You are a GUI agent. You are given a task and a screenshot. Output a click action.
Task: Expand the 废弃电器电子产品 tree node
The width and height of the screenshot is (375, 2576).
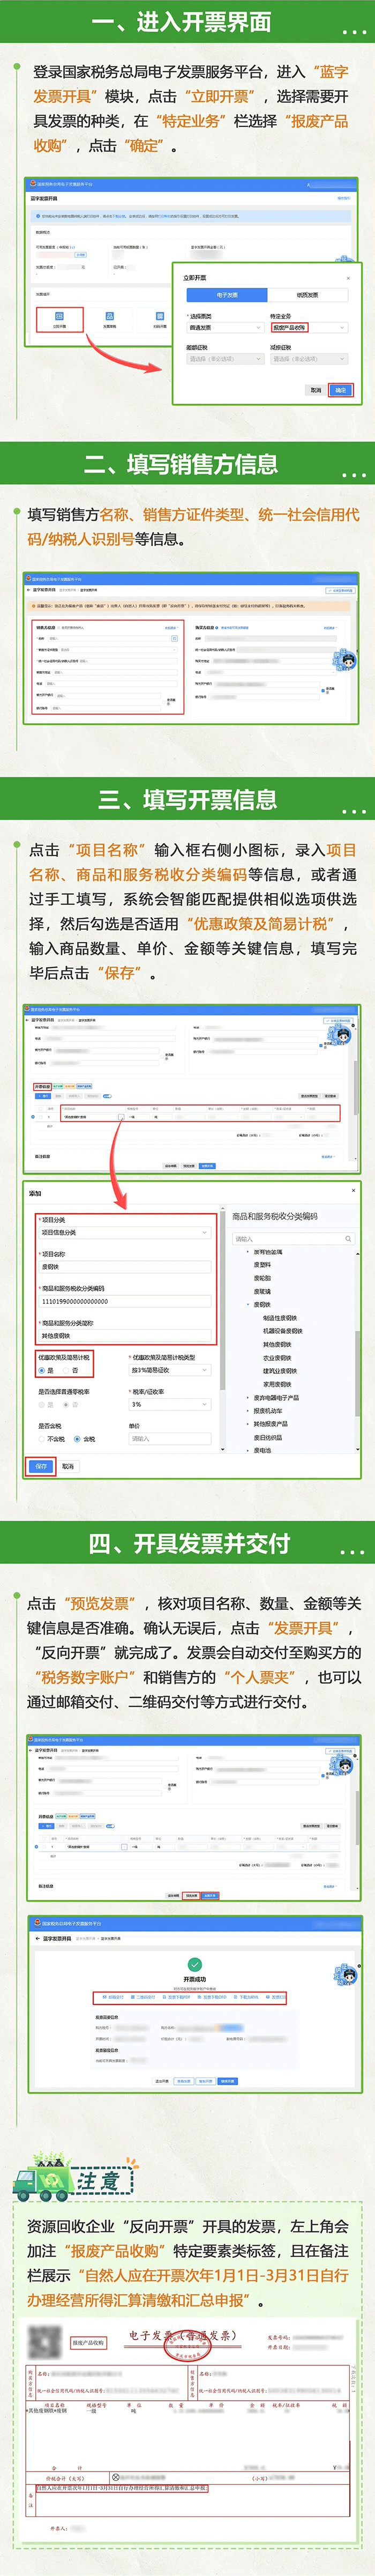(248, 1397)
